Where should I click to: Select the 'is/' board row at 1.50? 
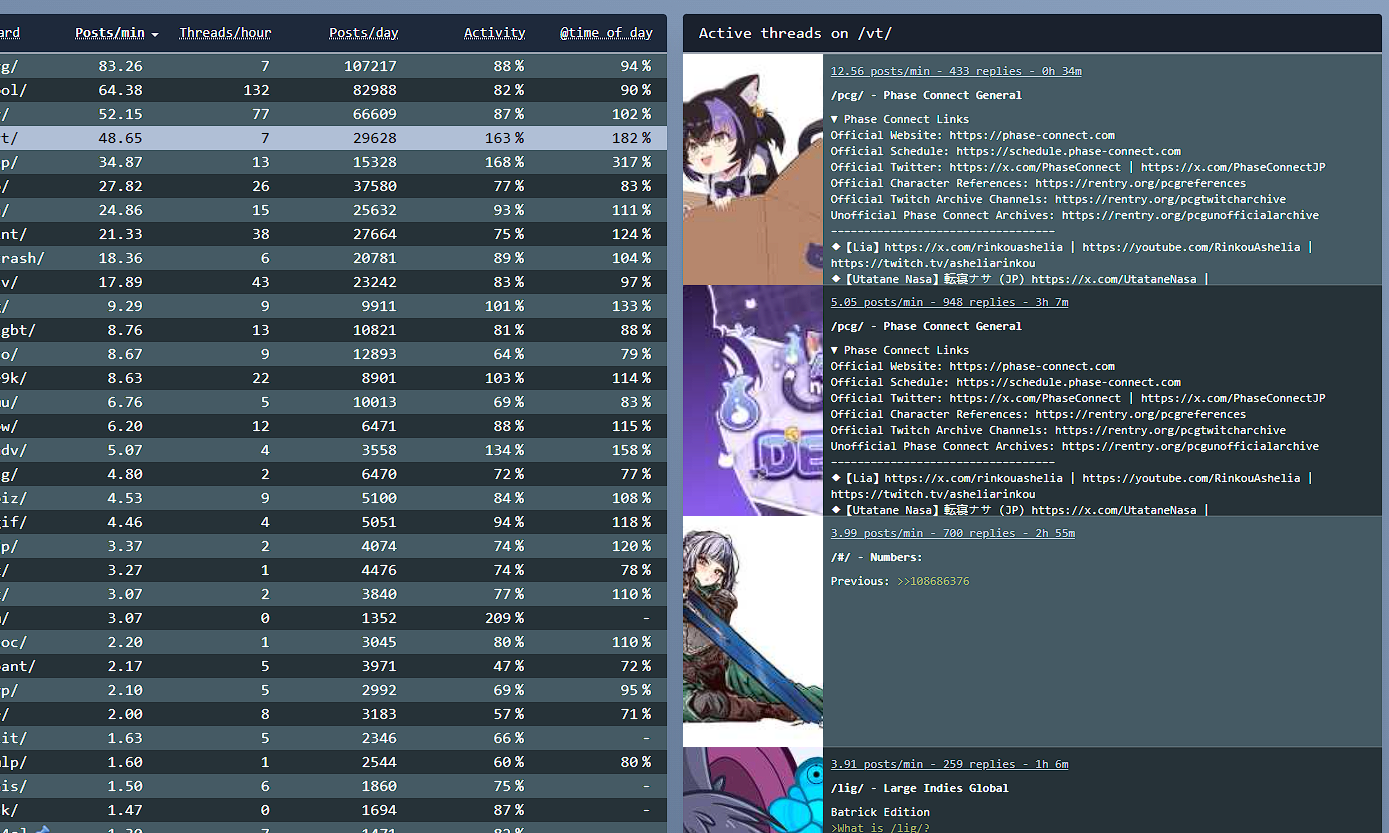click(333, 786)
